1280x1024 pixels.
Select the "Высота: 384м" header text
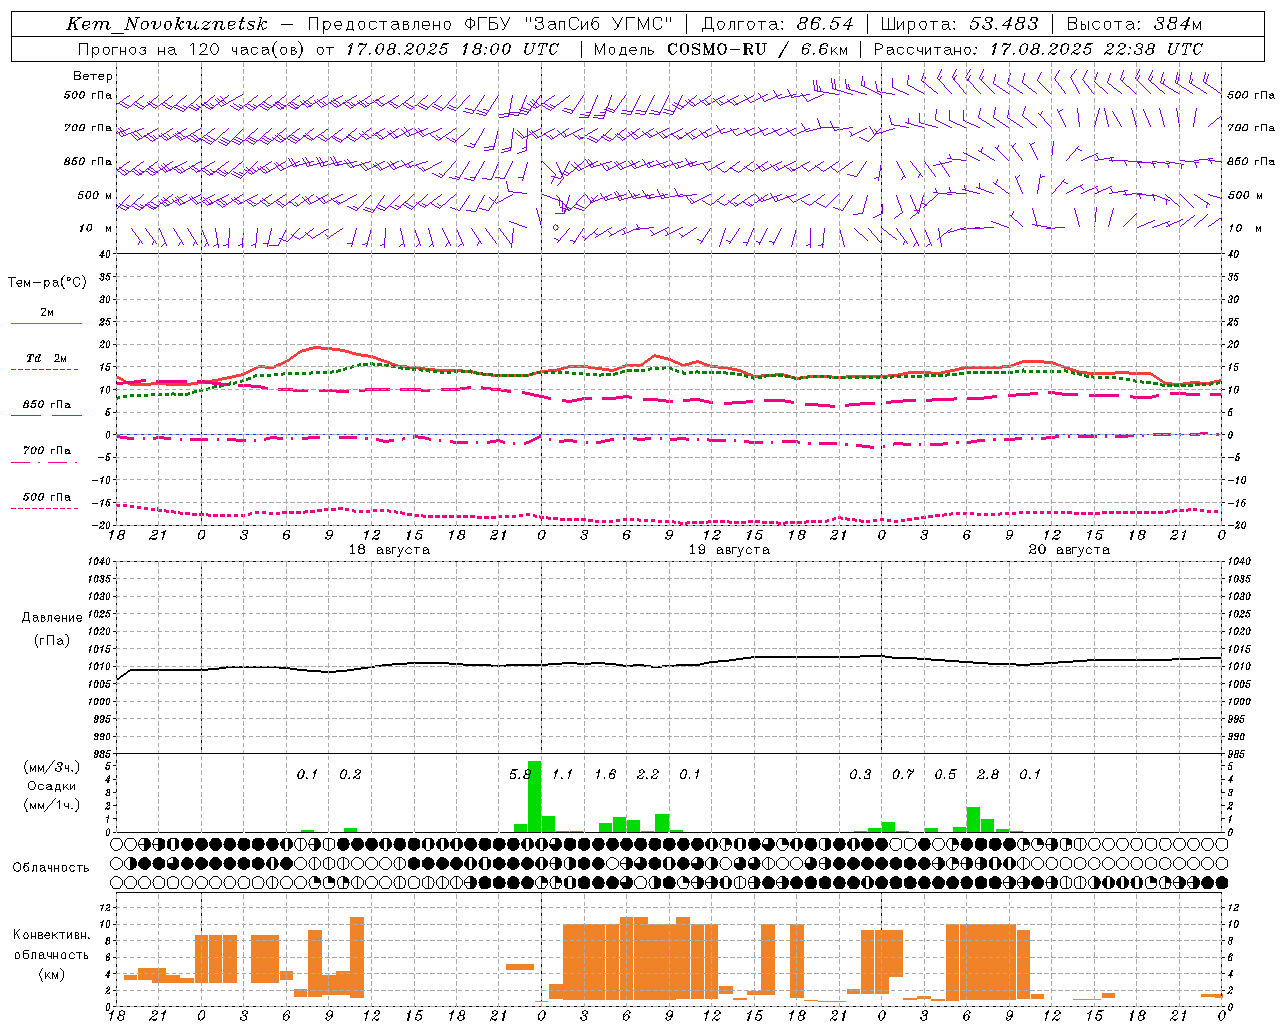[x=1134, y=24]
